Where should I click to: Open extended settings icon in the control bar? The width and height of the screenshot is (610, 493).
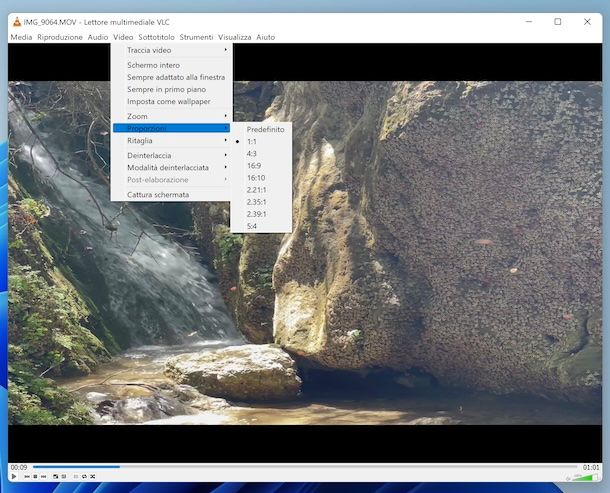pyautogui.click(x=64, y=476)
